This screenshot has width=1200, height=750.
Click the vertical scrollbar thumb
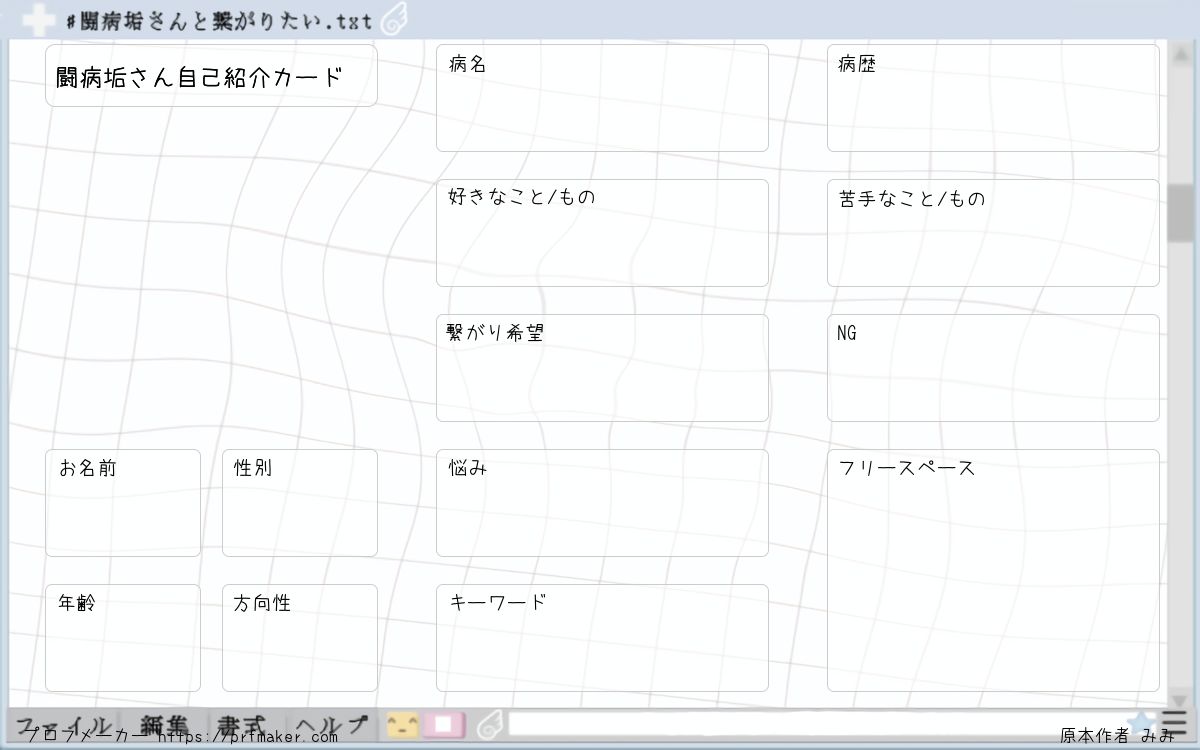(1180, 213)
